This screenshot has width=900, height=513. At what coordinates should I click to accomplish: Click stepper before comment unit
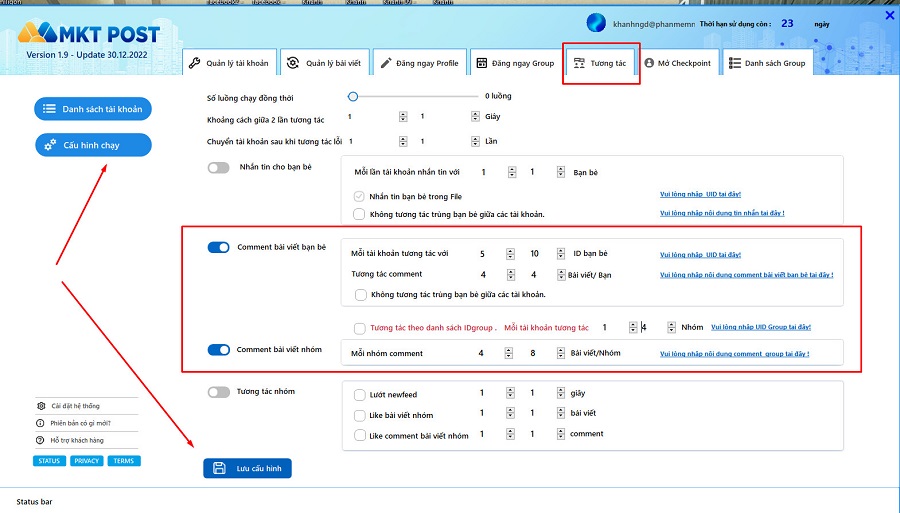(x=561, y=434)
